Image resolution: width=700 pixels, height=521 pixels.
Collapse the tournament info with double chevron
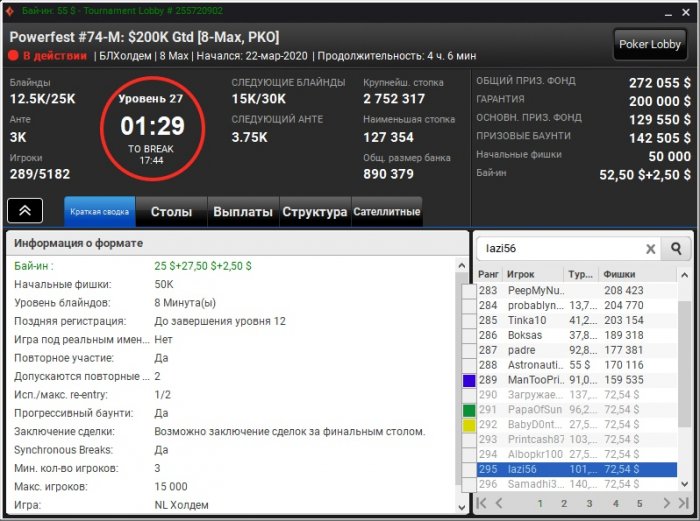tap(25, 210)
